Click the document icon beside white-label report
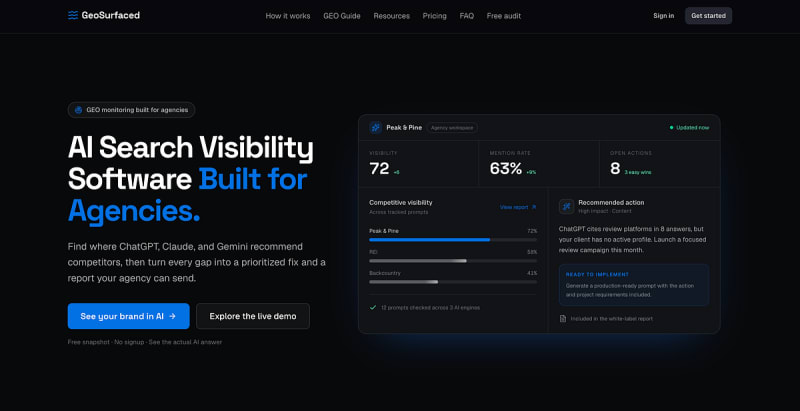Screen dimensions: 800x411 point(563,319)
